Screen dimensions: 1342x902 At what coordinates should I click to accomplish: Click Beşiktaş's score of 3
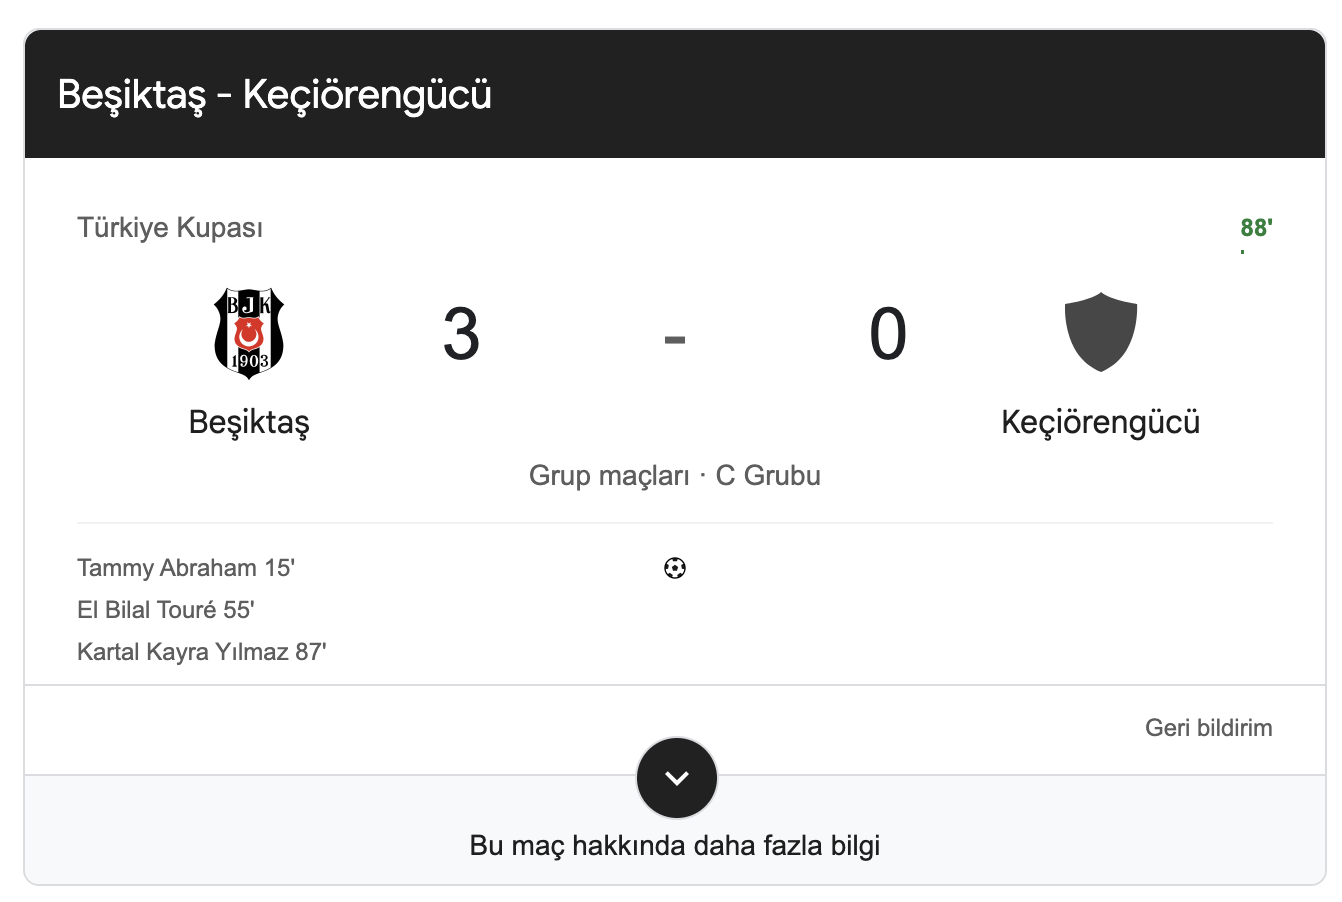[461, 334]
